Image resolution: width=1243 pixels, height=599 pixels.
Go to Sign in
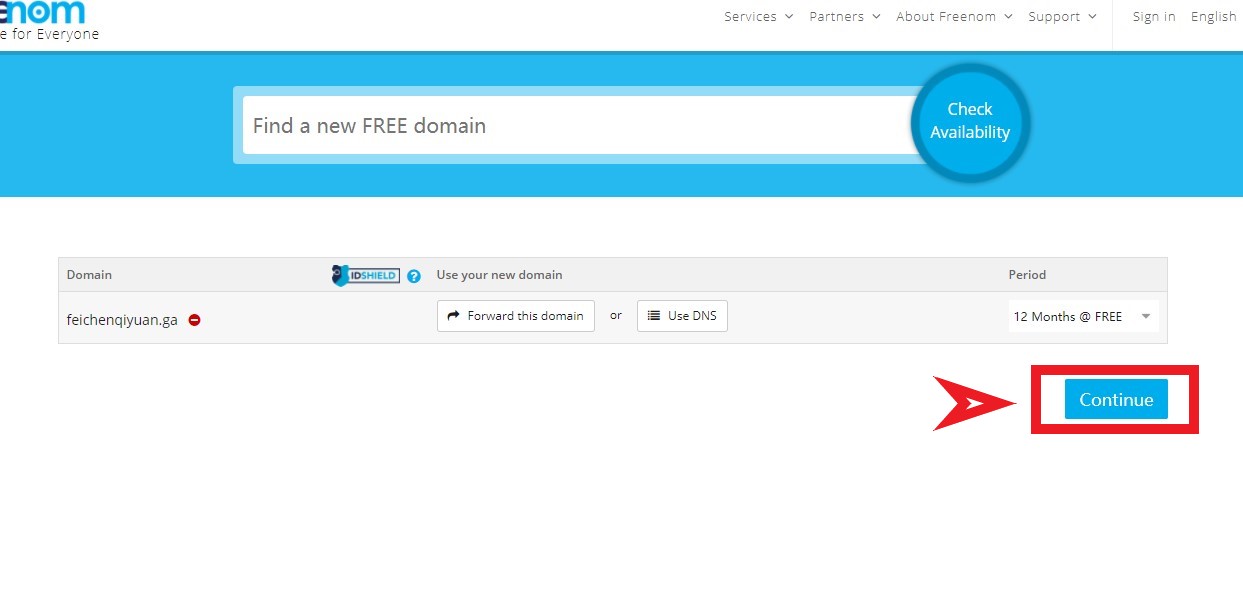[1154, 16]
